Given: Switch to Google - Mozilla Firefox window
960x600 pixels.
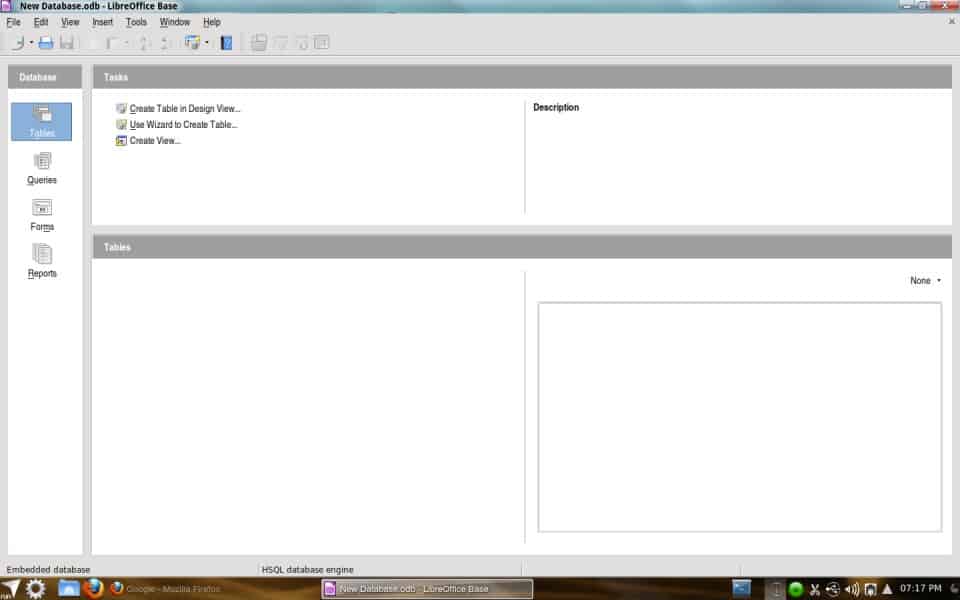Looking at the screenshot, I should click(165, 589).
